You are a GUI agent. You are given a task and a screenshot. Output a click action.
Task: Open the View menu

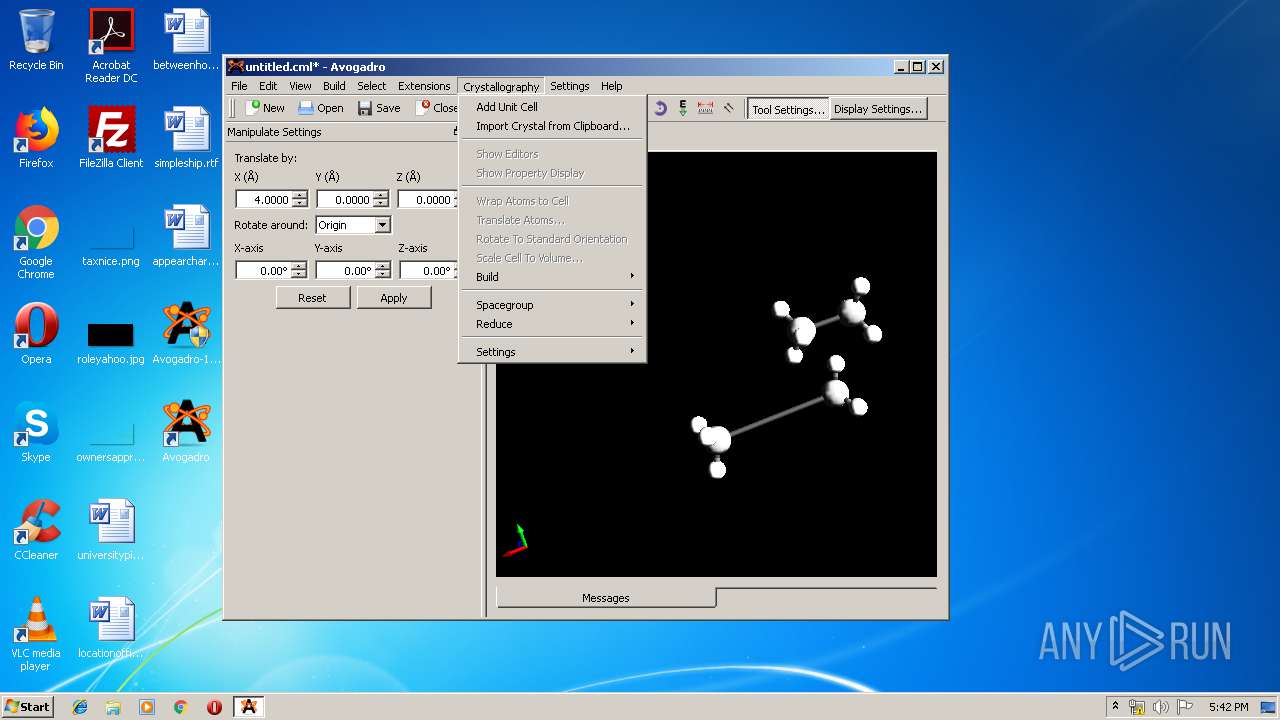(300, 86)
